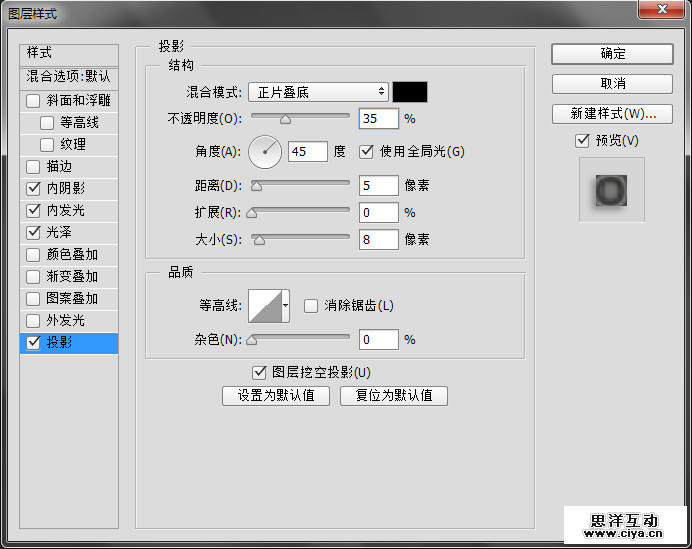Click the layer style preview thumbnail

tap(611, 189)
